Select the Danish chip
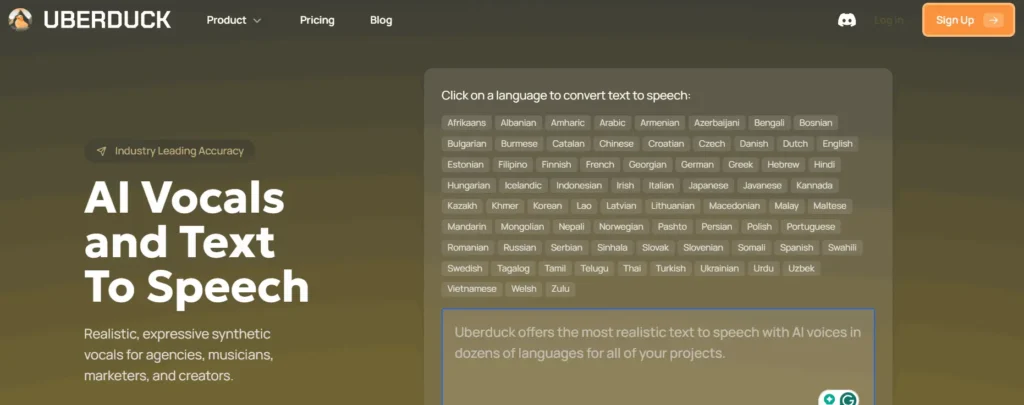The image size is (1024, 405). coord(754,144)
